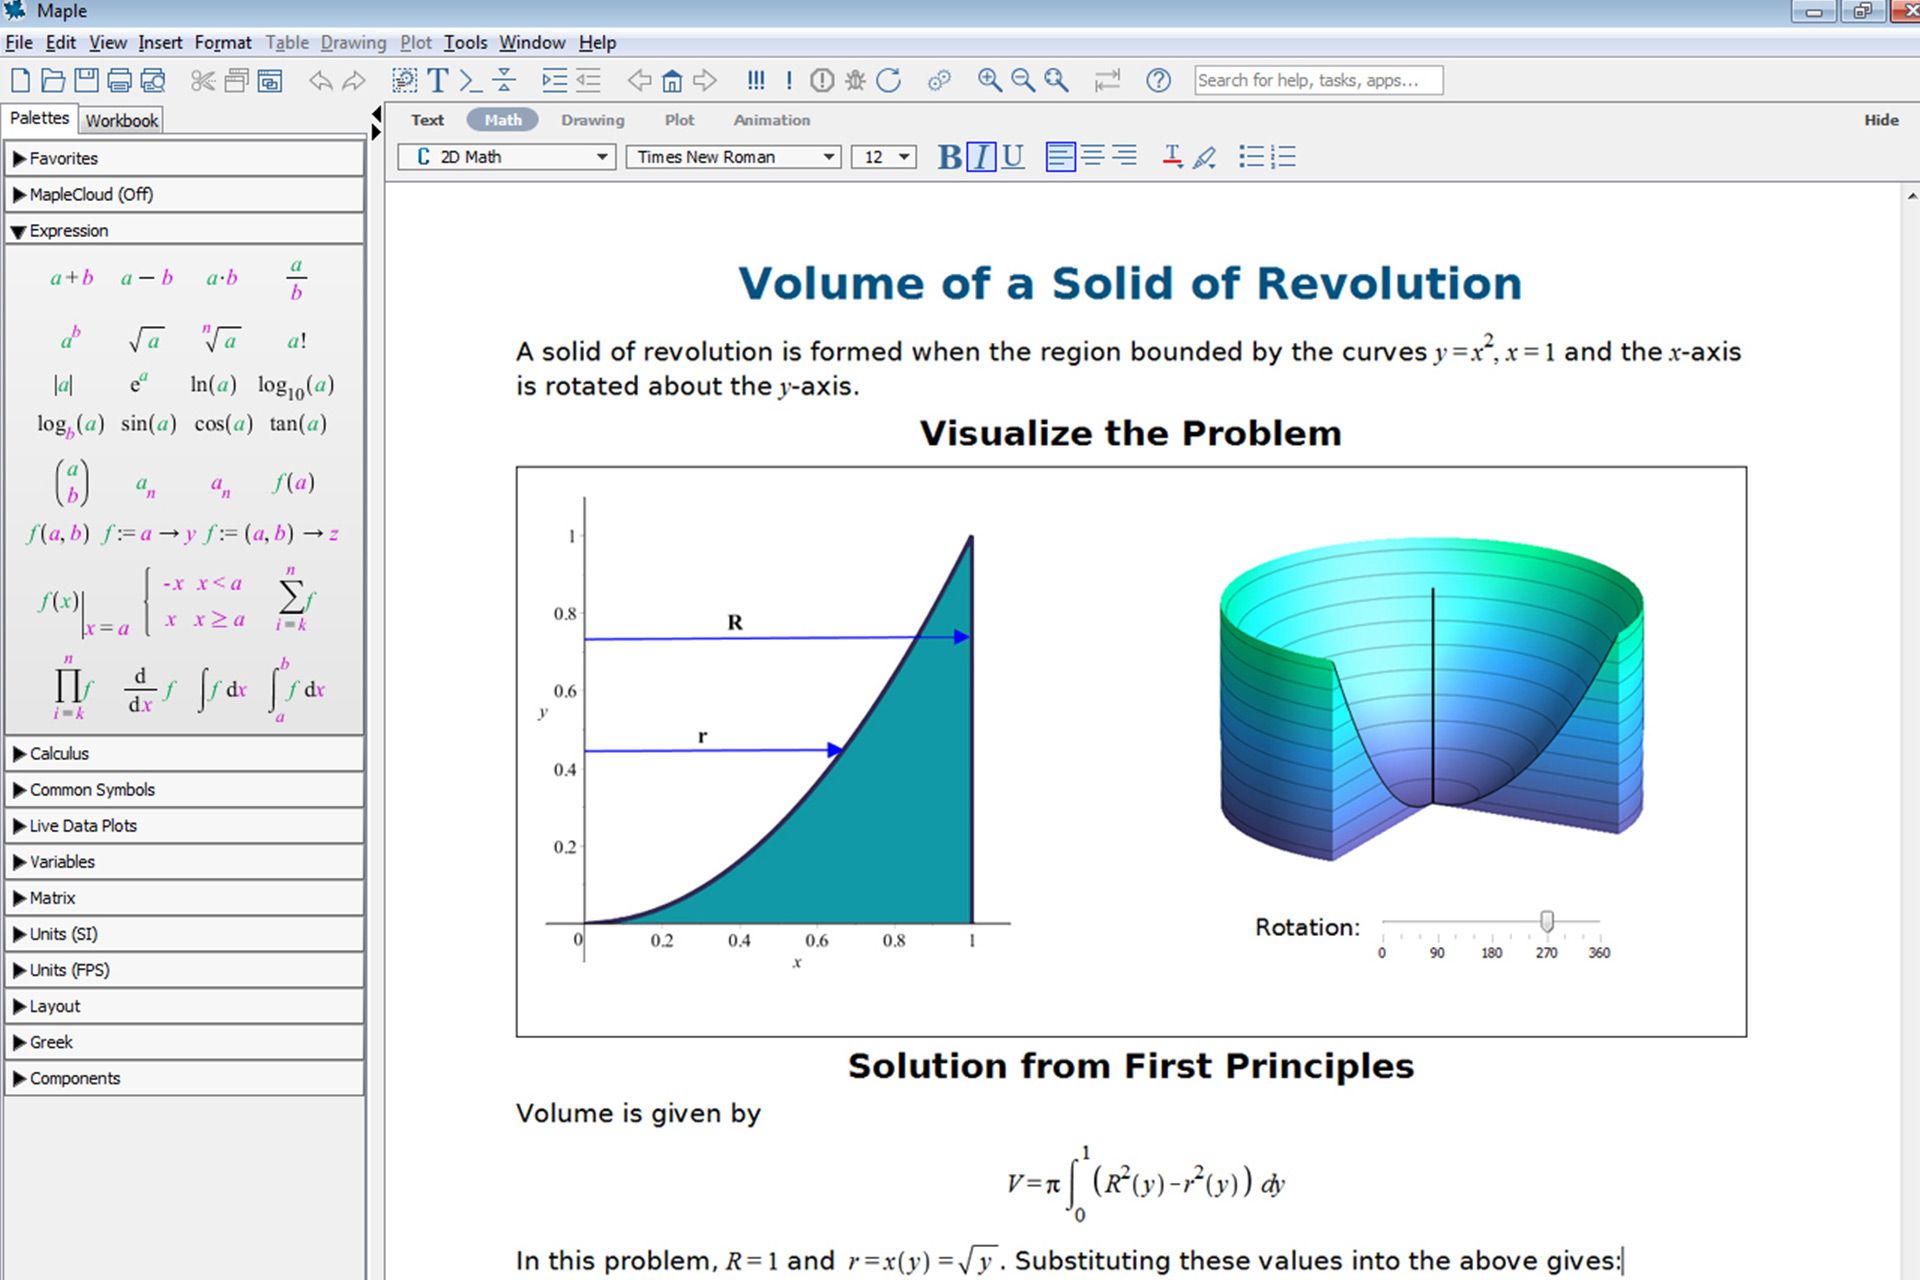Click the plot refresh/recalculate icon
This screenshot has height=1280, width=1920.
[887, 80]
